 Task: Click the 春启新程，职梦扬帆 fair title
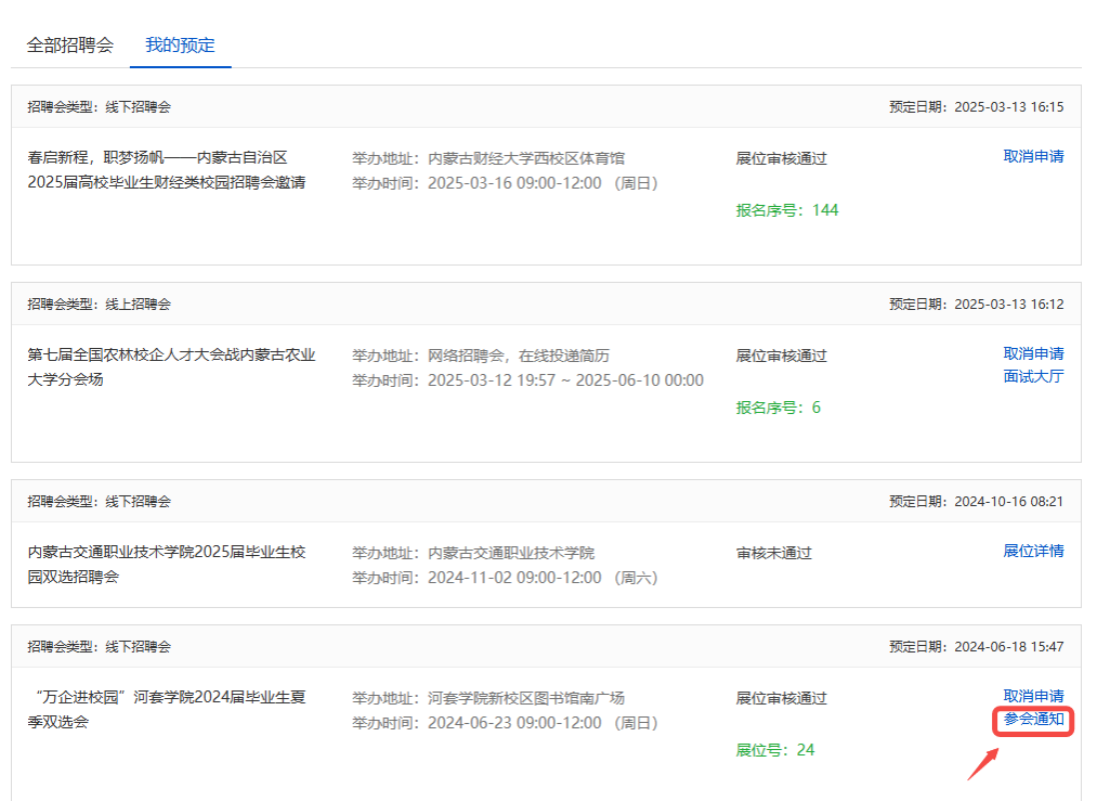click(166, 170)
